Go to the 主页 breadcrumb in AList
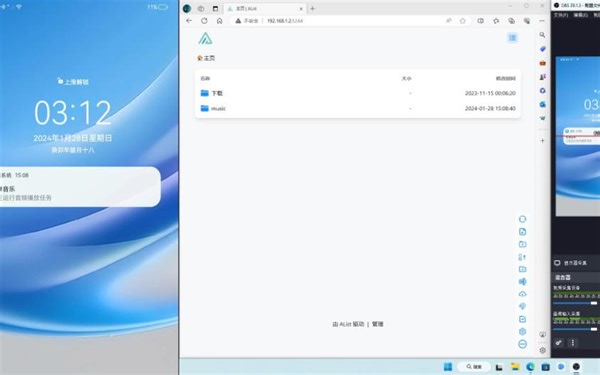This screenshot has width=600, height=375. pyautogui.click(x=206, y=58)
